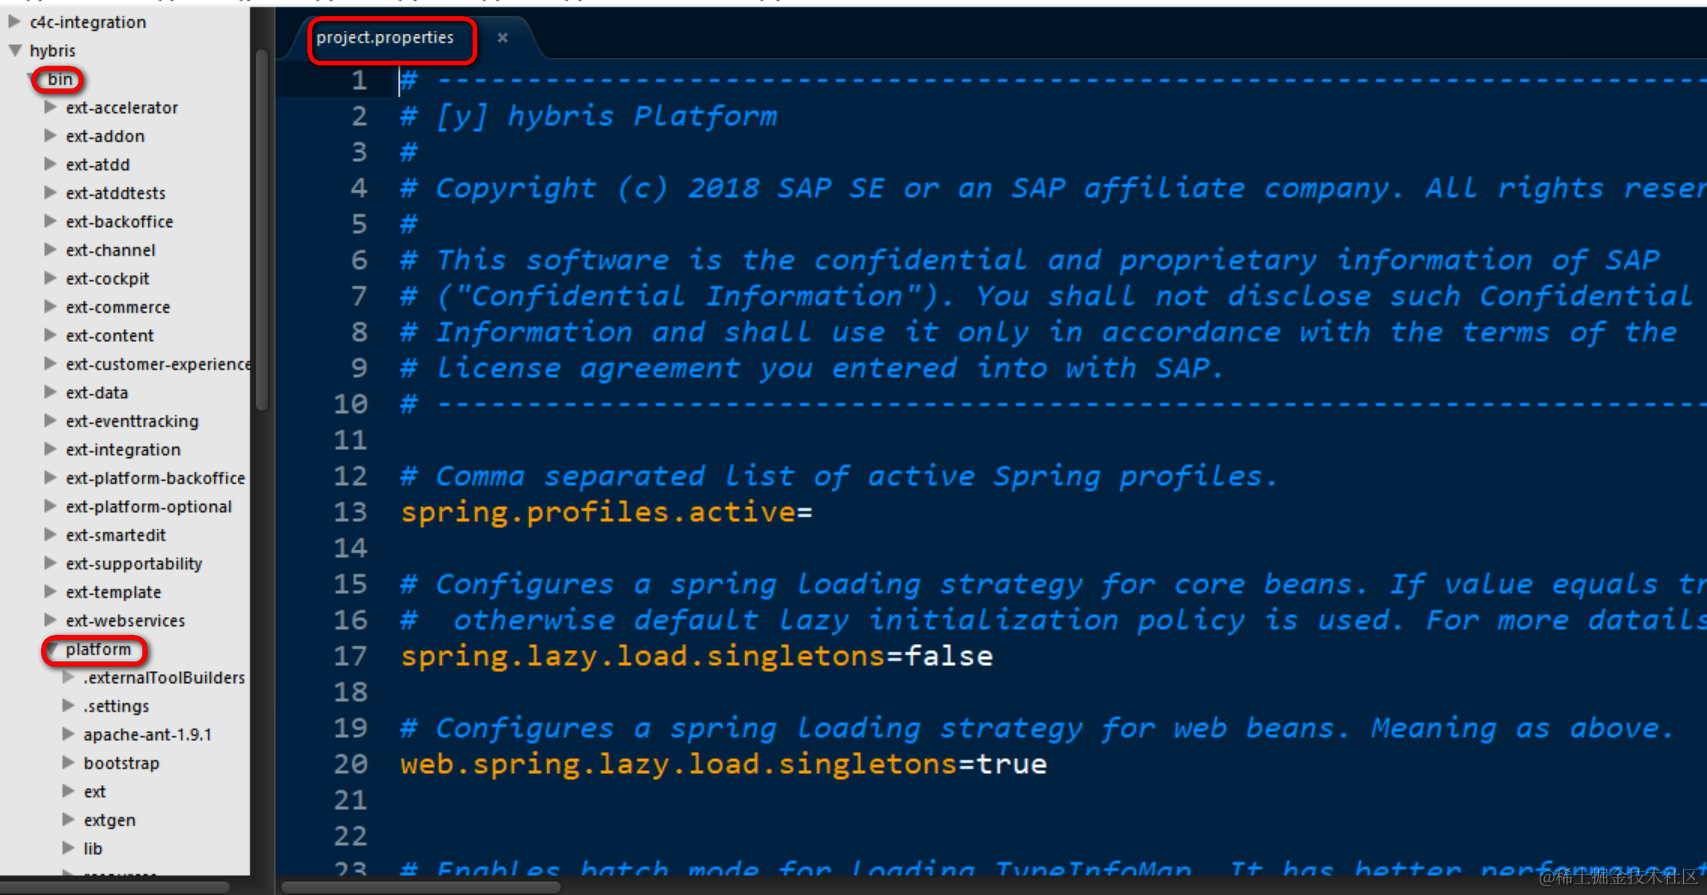Expand the ext-accelerator folder arrow
Screen dimensions: 1707x895
(x=50, y=107)
